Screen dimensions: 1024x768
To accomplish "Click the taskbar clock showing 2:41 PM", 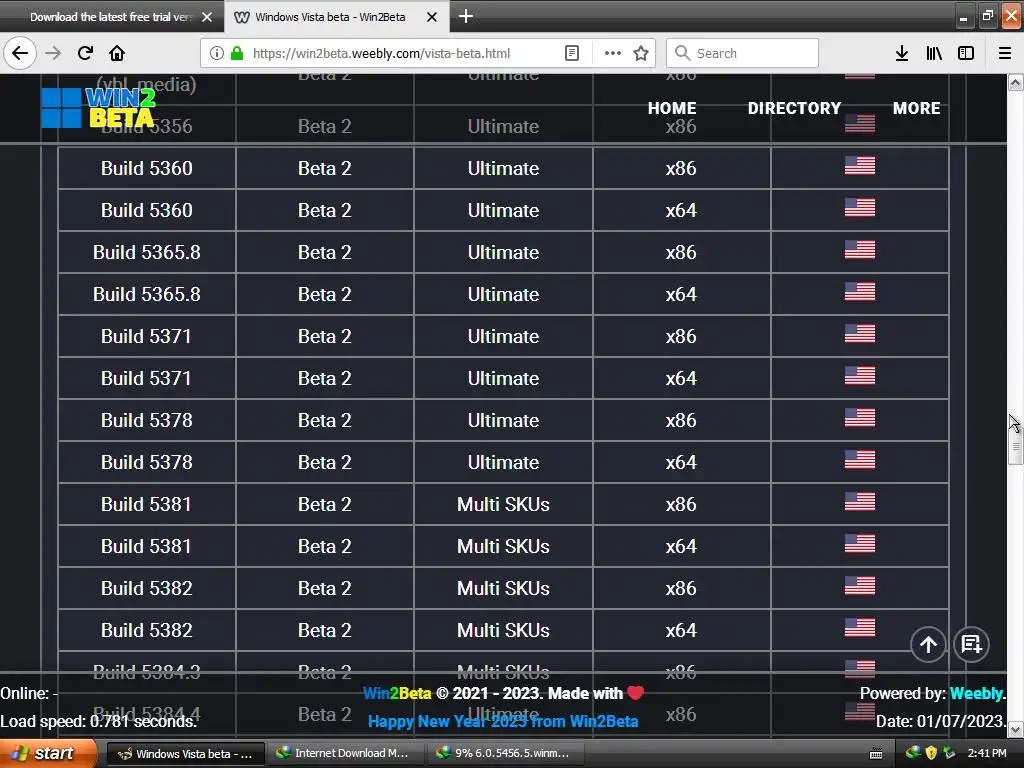I will click(x=987, y=754).
